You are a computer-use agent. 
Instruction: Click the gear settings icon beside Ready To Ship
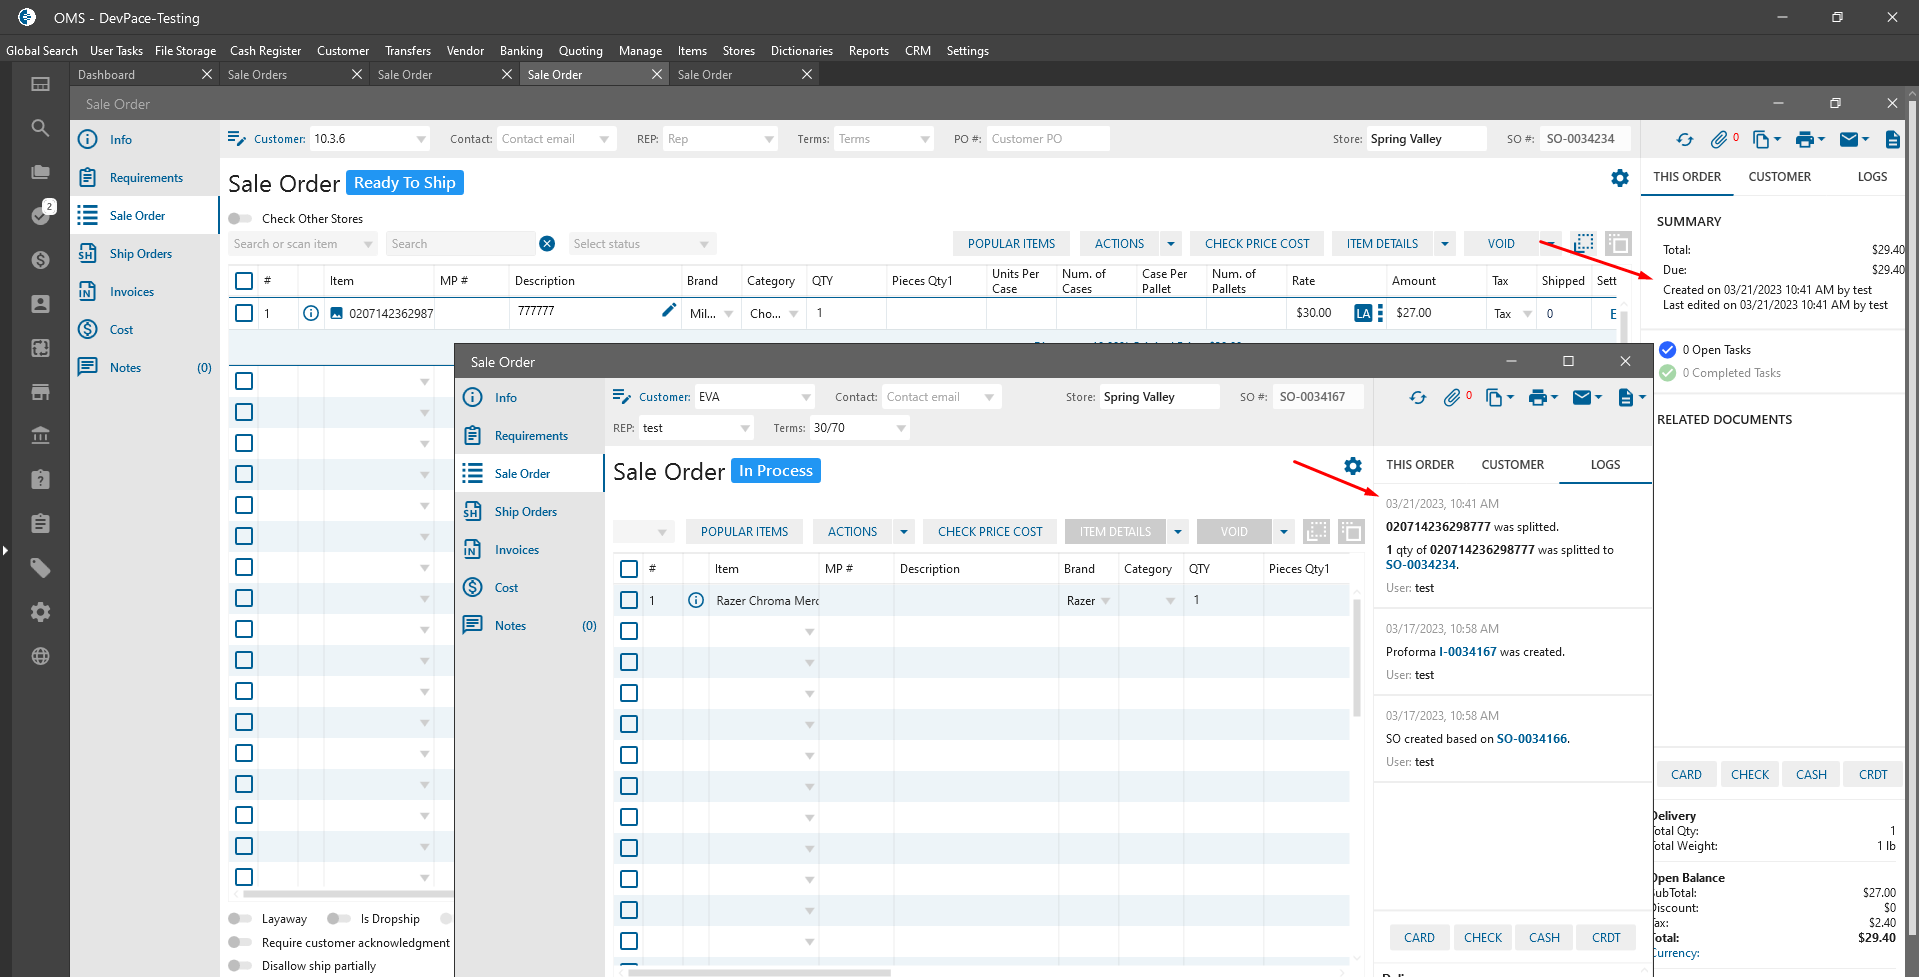point(1619,178)
